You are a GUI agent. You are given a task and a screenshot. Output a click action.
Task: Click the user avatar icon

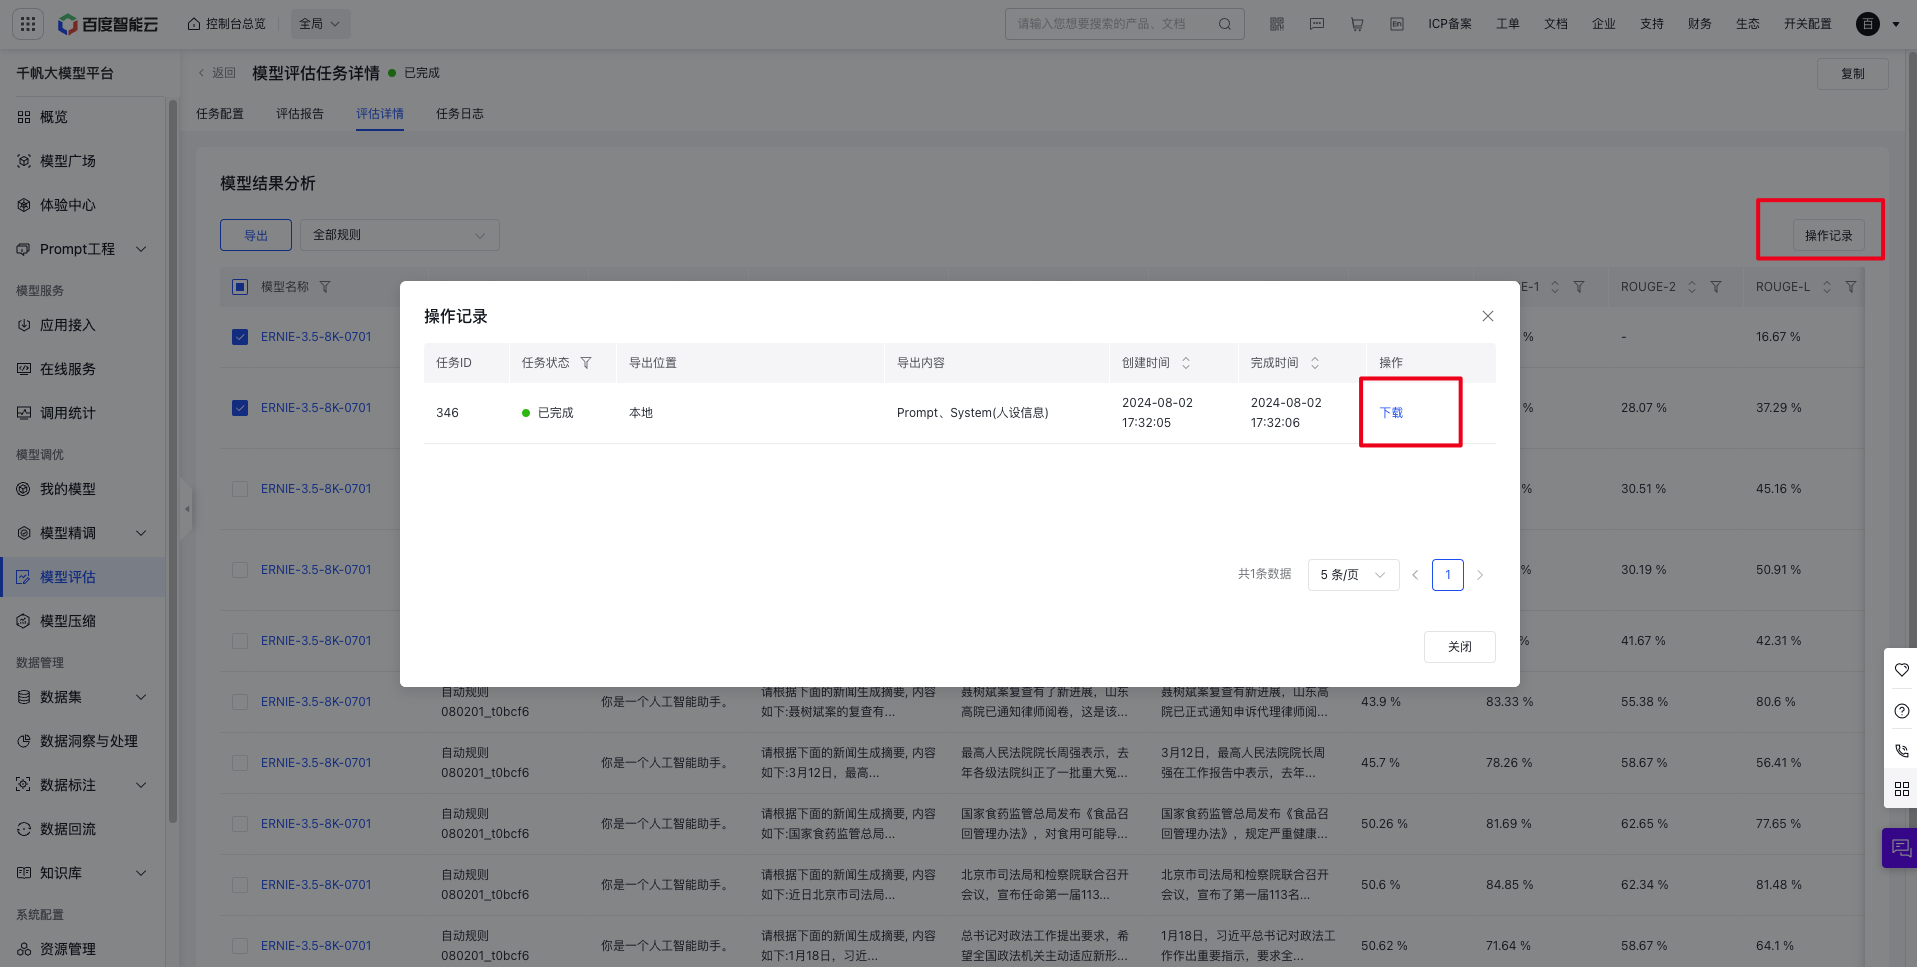click(x=1868, y=24)
